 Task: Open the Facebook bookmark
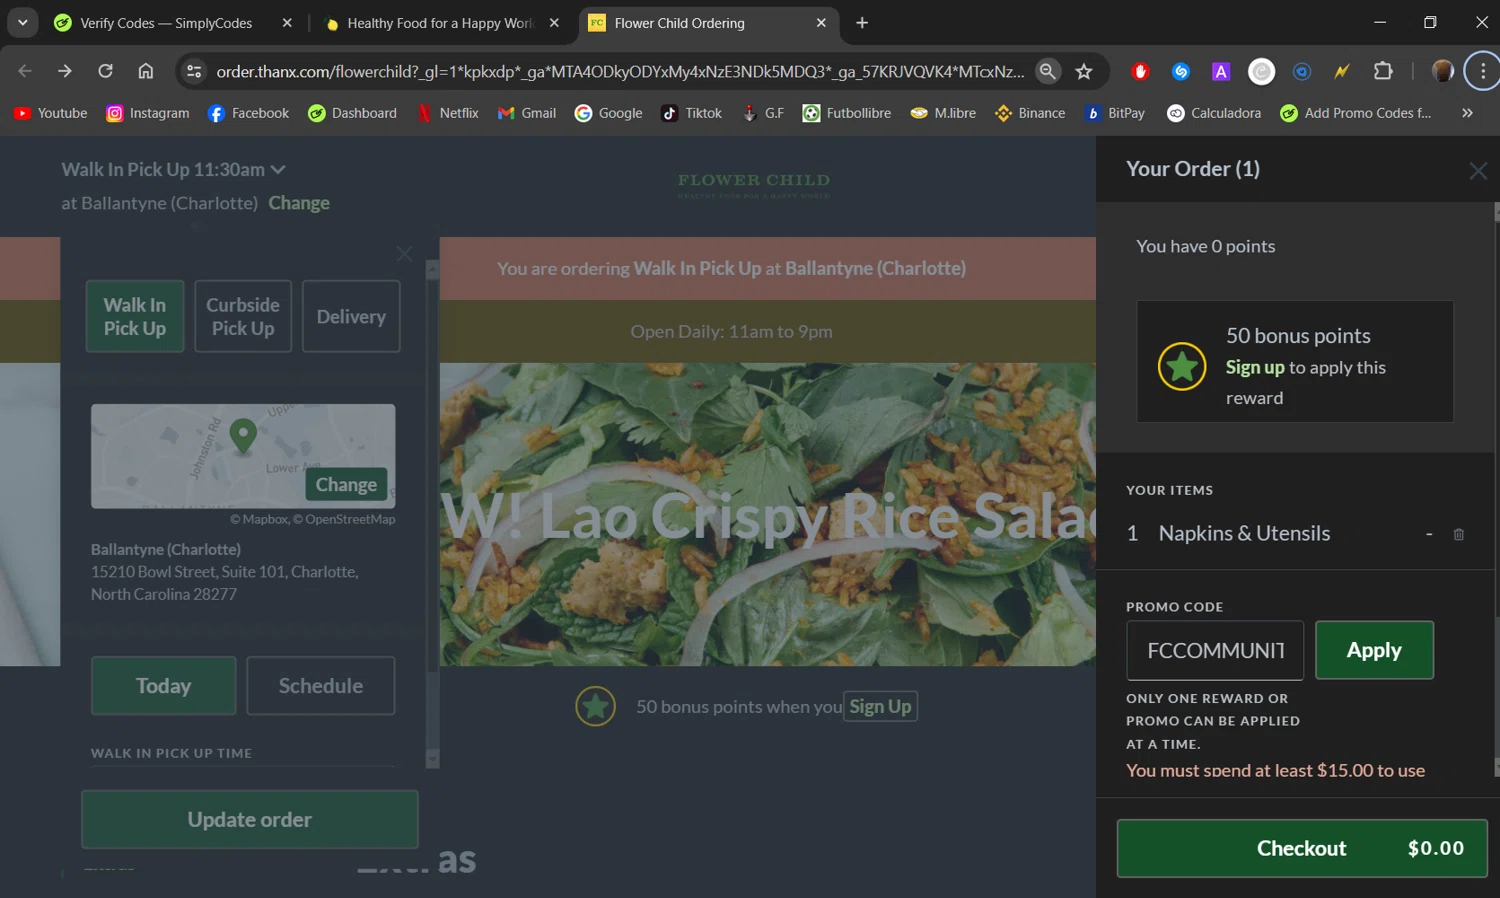(x=248, y=113)
